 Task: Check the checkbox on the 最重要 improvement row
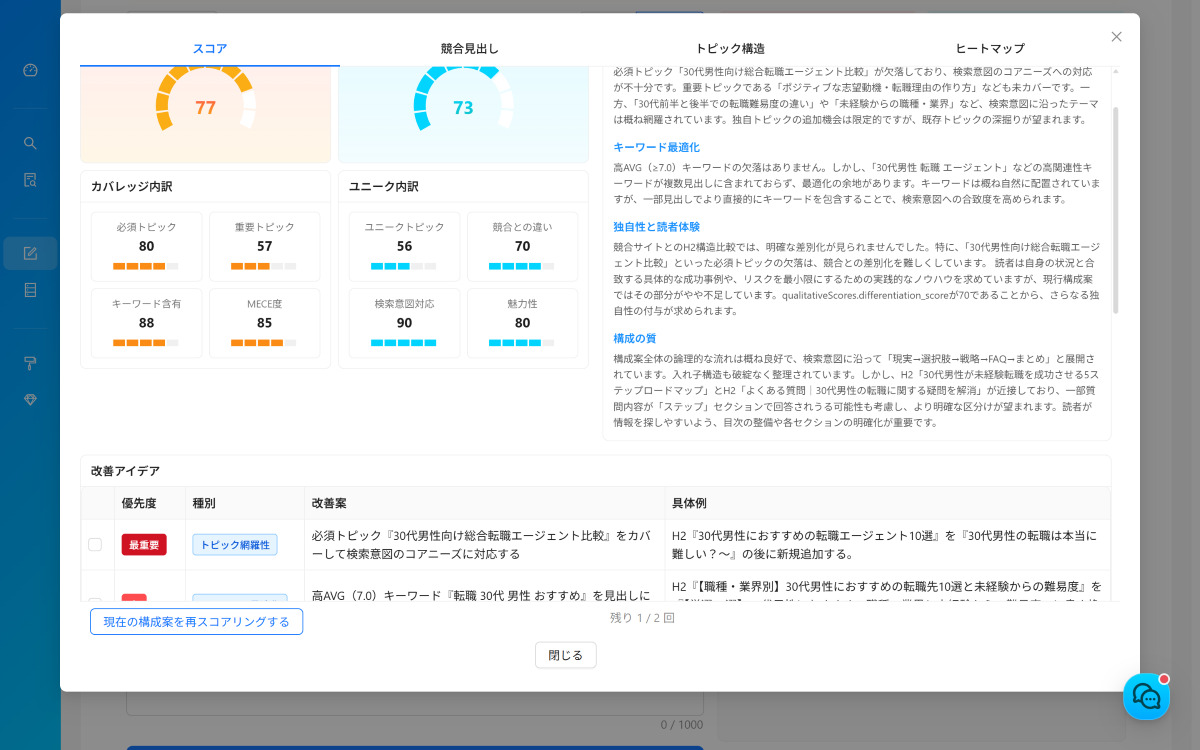pos(95,543)
